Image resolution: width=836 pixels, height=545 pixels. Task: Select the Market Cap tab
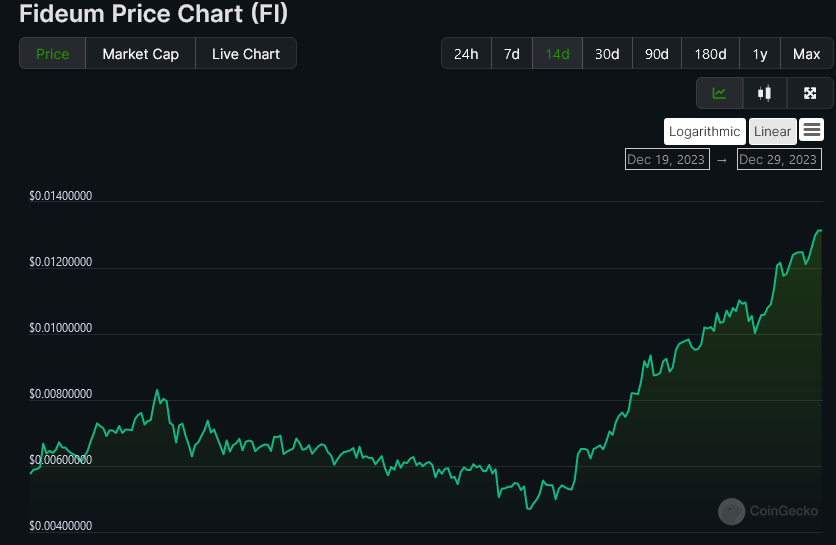click(140, 54)
